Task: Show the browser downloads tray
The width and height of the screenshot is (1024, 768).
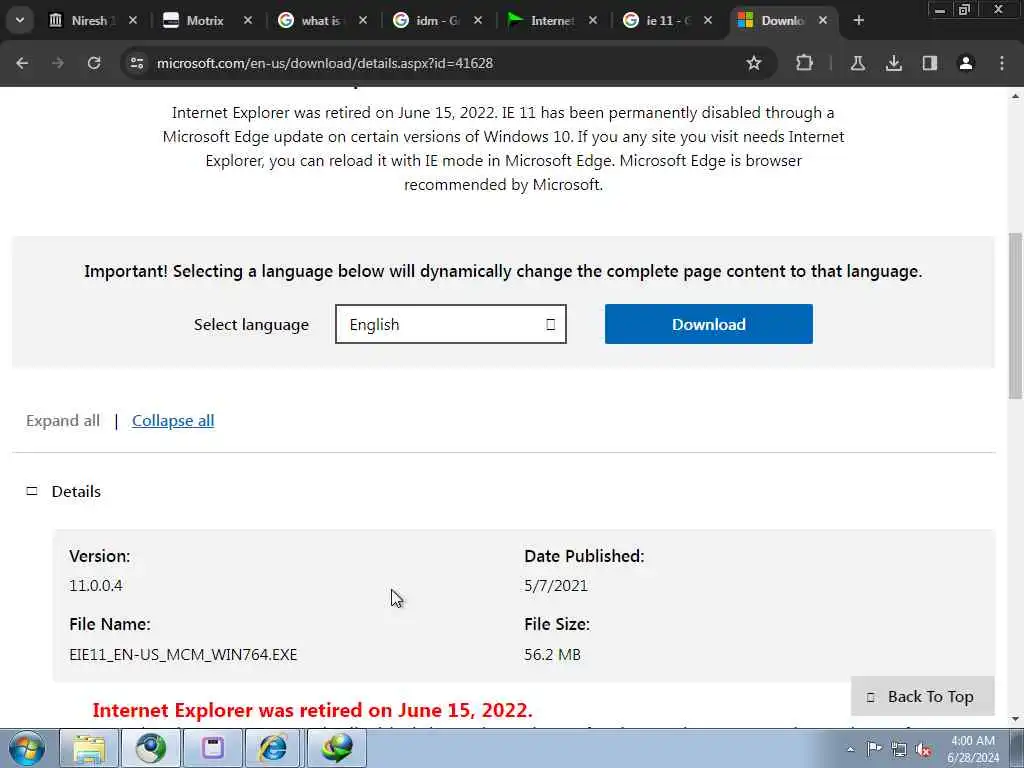Action: coord(893,63)
